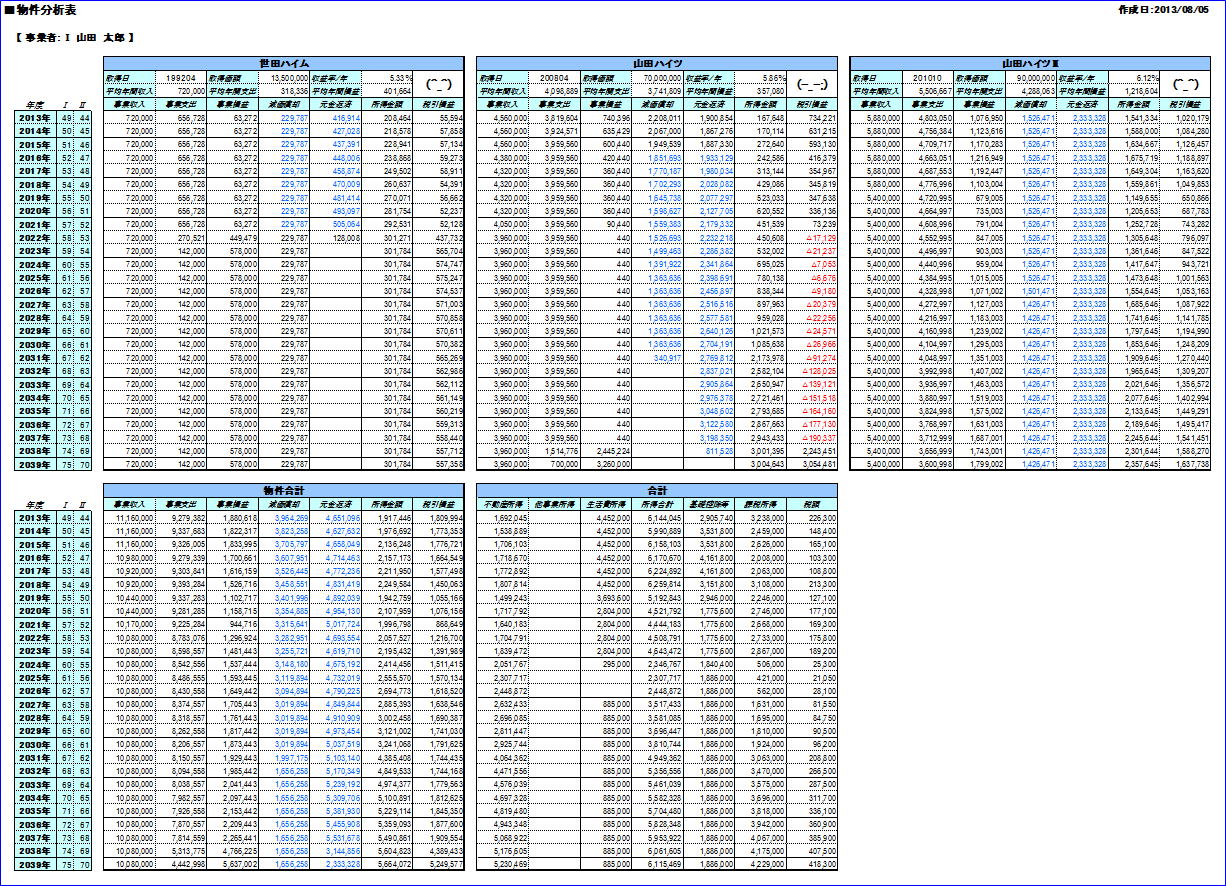This screenshot has height=886, width=1226.
Task: Click acquisition date value 201010
Action: click(x=927, y=77)
